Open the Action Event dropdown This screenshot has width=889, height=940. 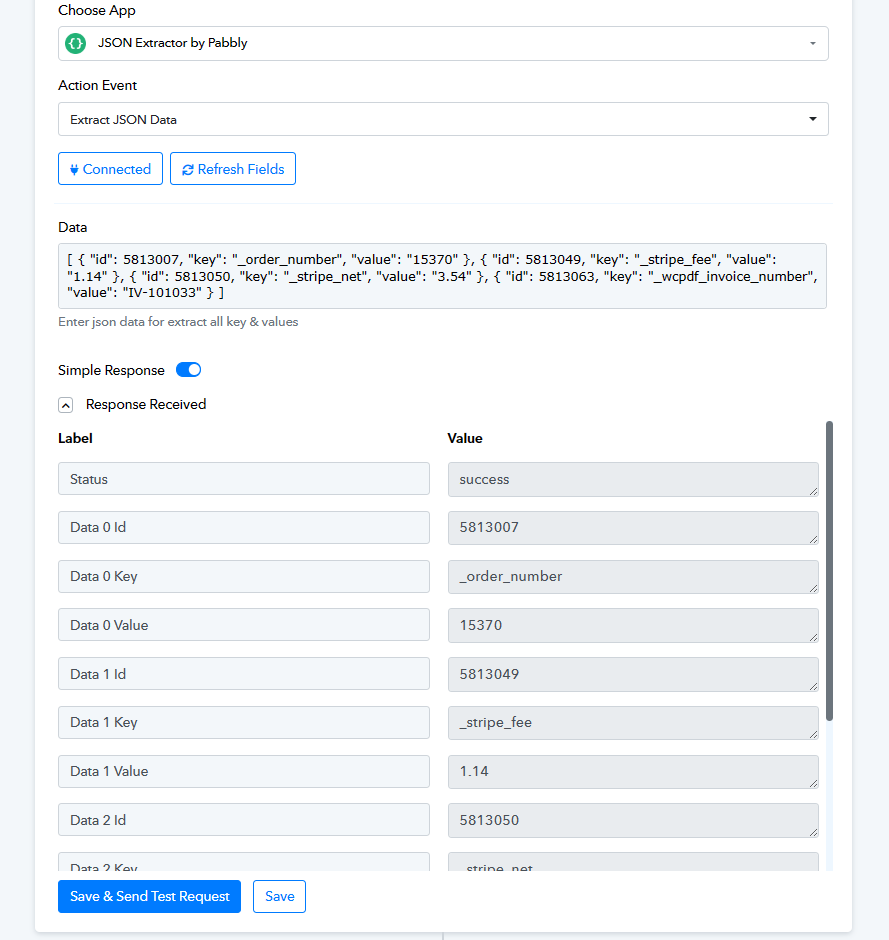pyautogui.click(x=444, y=119)
